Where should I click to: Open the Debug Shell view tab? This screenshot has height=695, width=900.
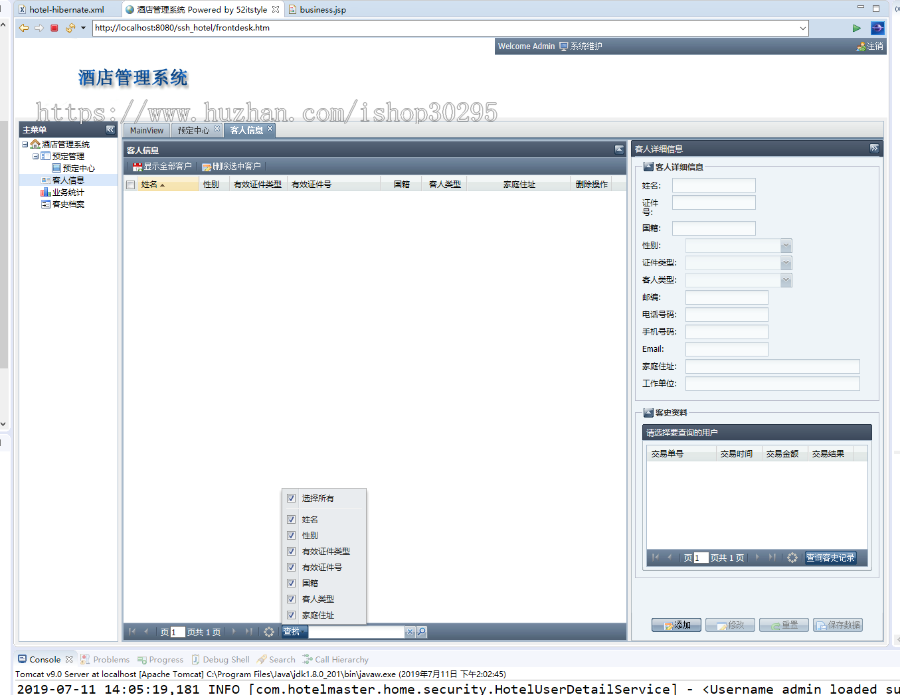point(220,659)
